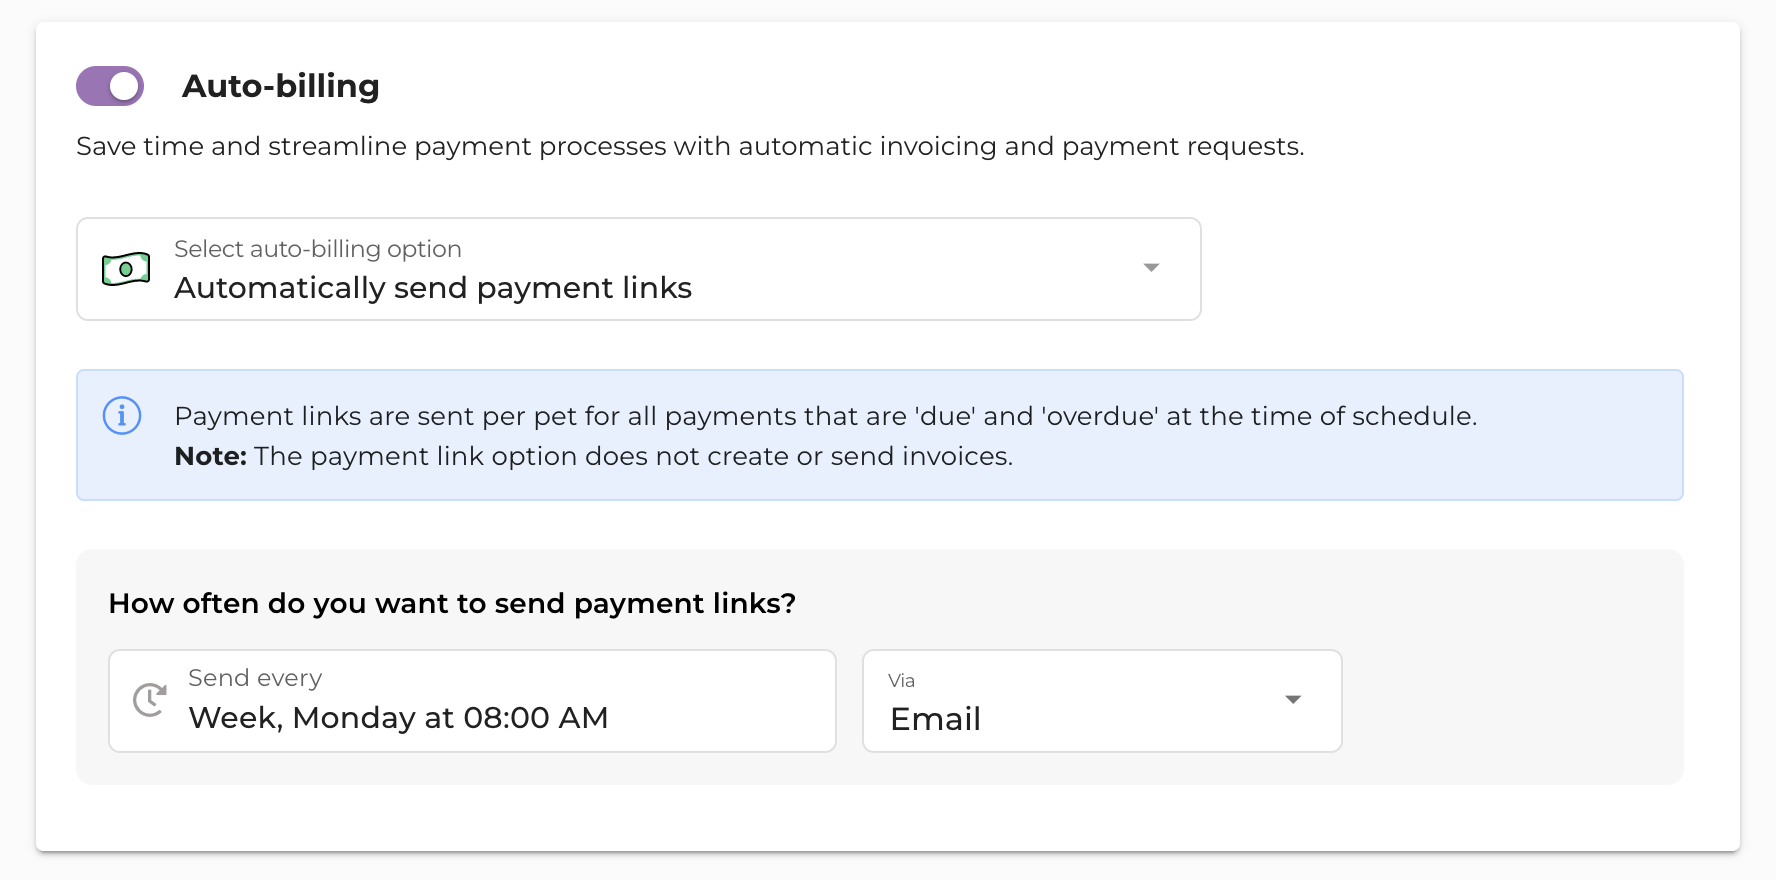Viewport: 1776px width, 880px height.
Task: Click the Auto-billing section heading
Action: (281, 86)
